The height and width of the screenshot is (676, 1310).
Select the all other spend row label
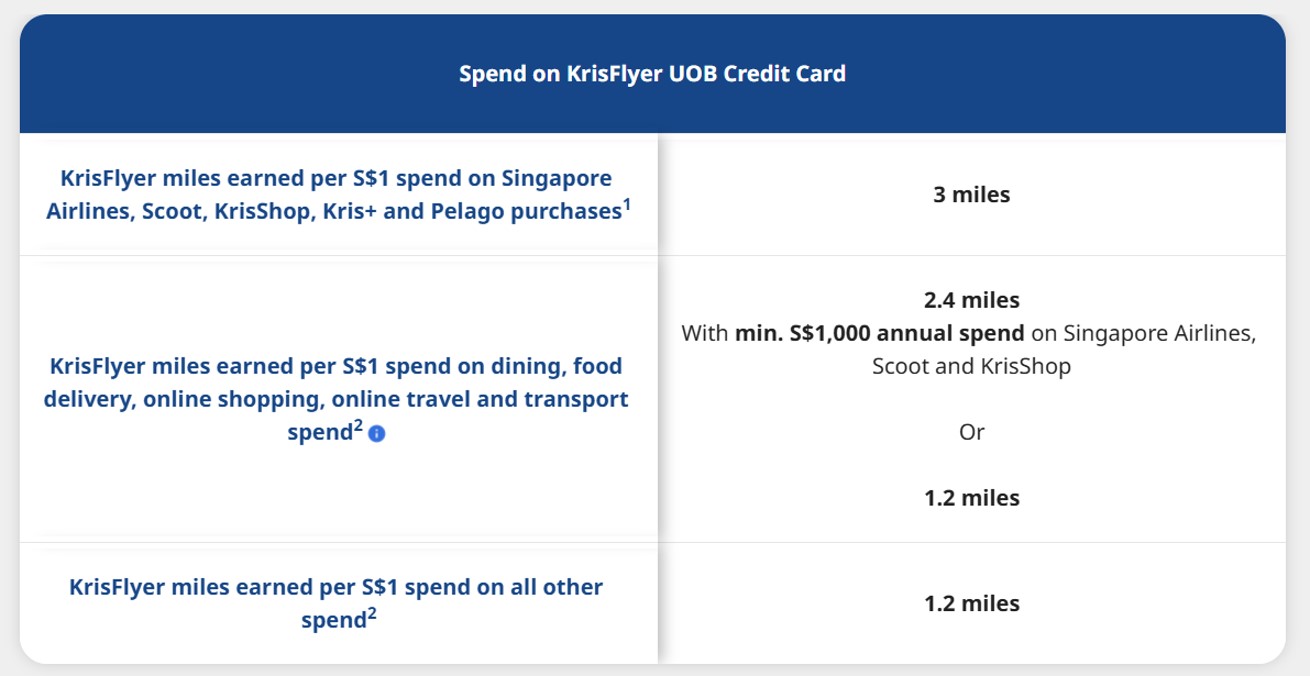point(337,603)
